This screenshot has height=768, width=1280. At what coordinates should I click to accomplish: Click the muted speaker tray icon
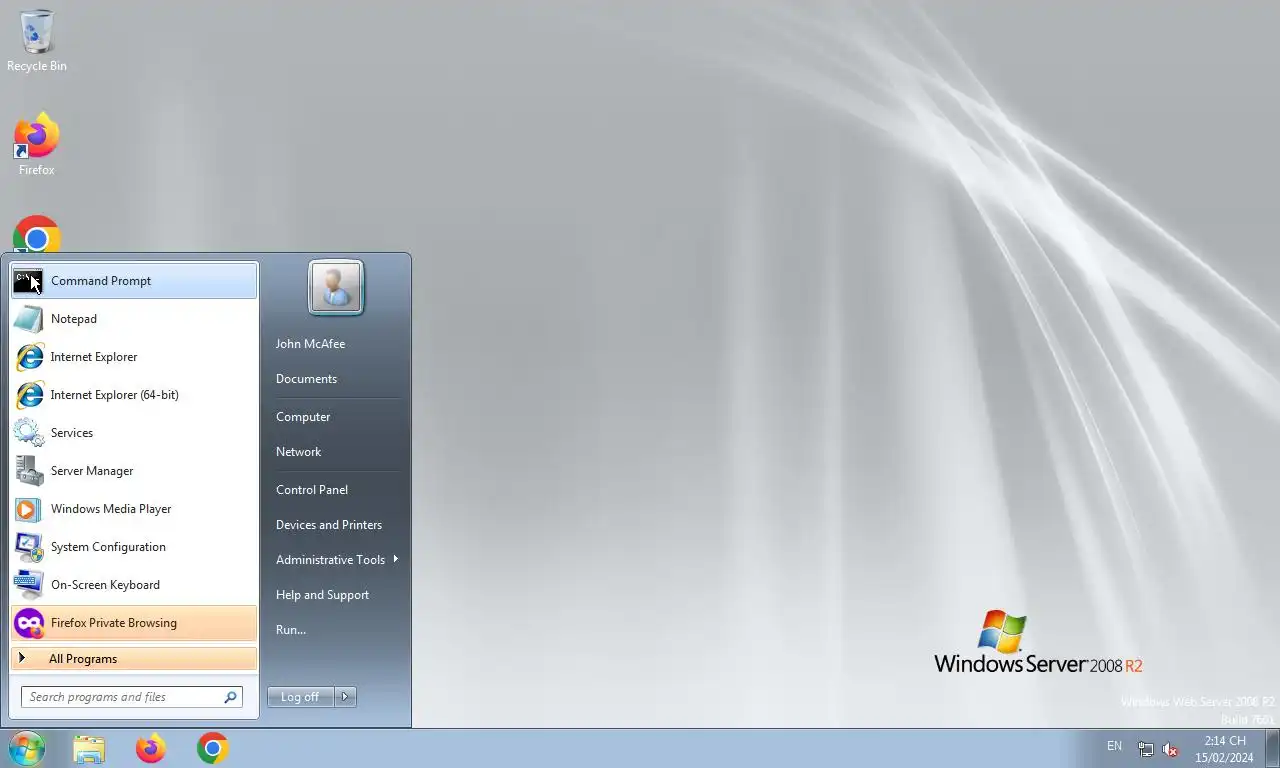[x=1170, y=749]
